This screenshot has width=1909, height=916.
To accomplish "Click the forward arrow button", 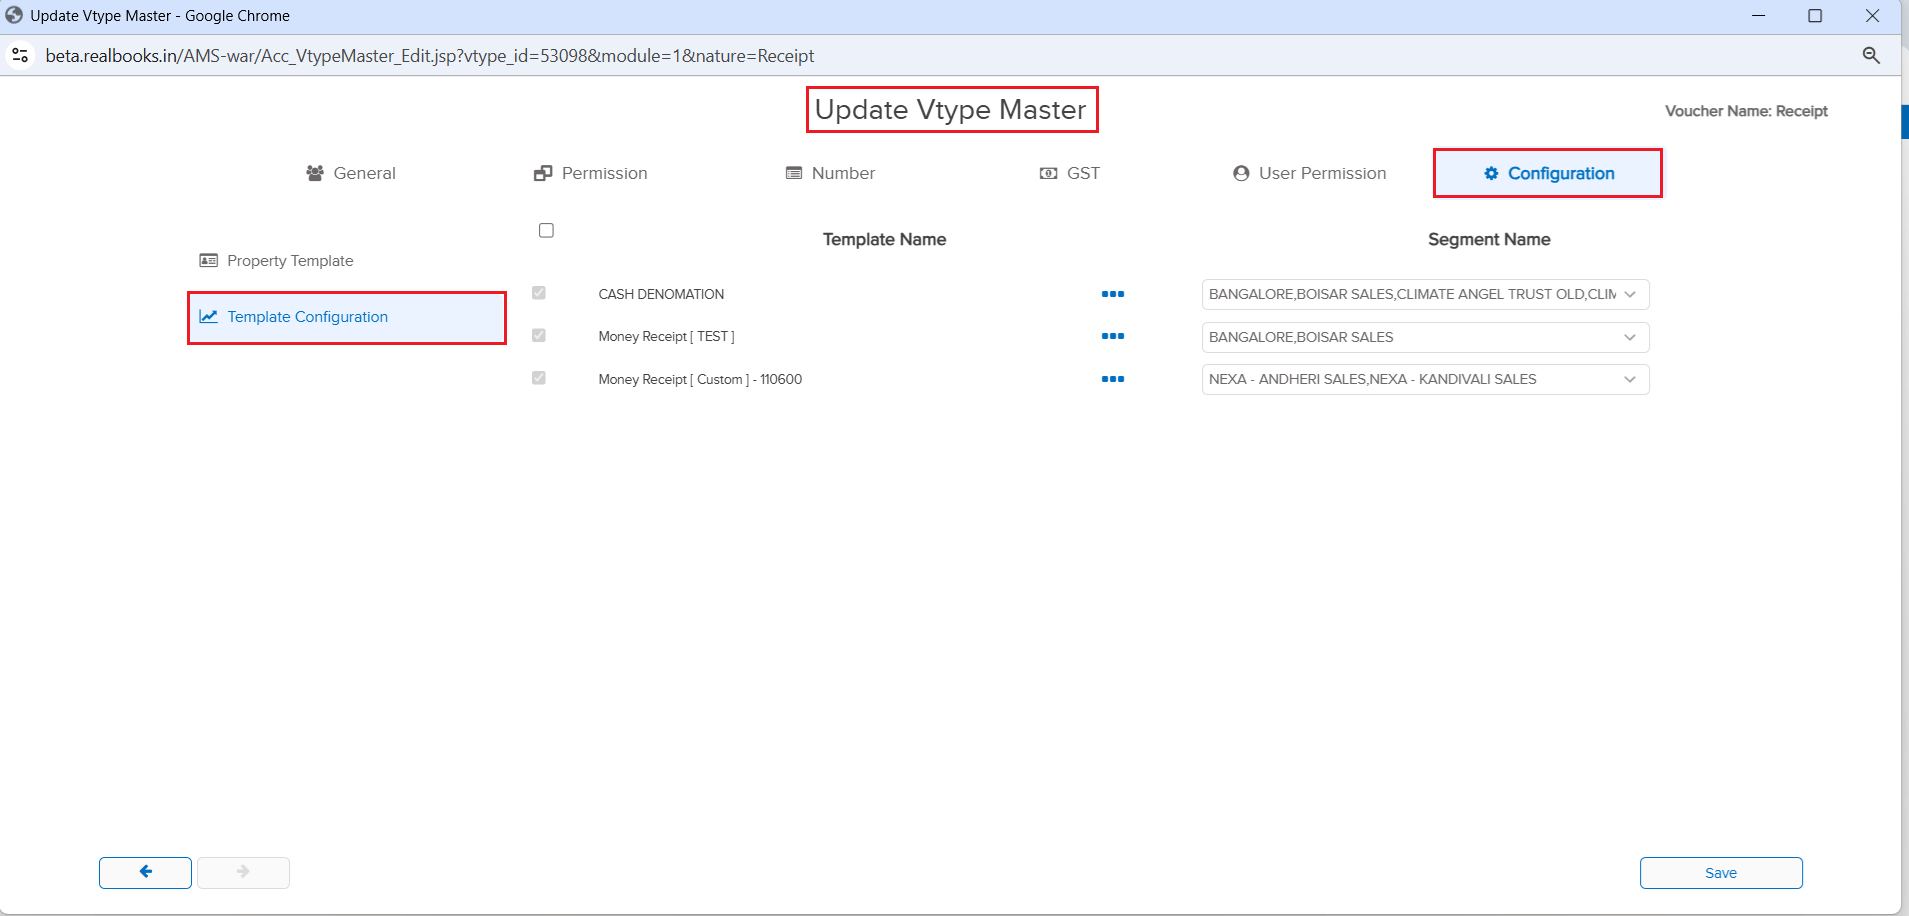I will click(243, 872).
